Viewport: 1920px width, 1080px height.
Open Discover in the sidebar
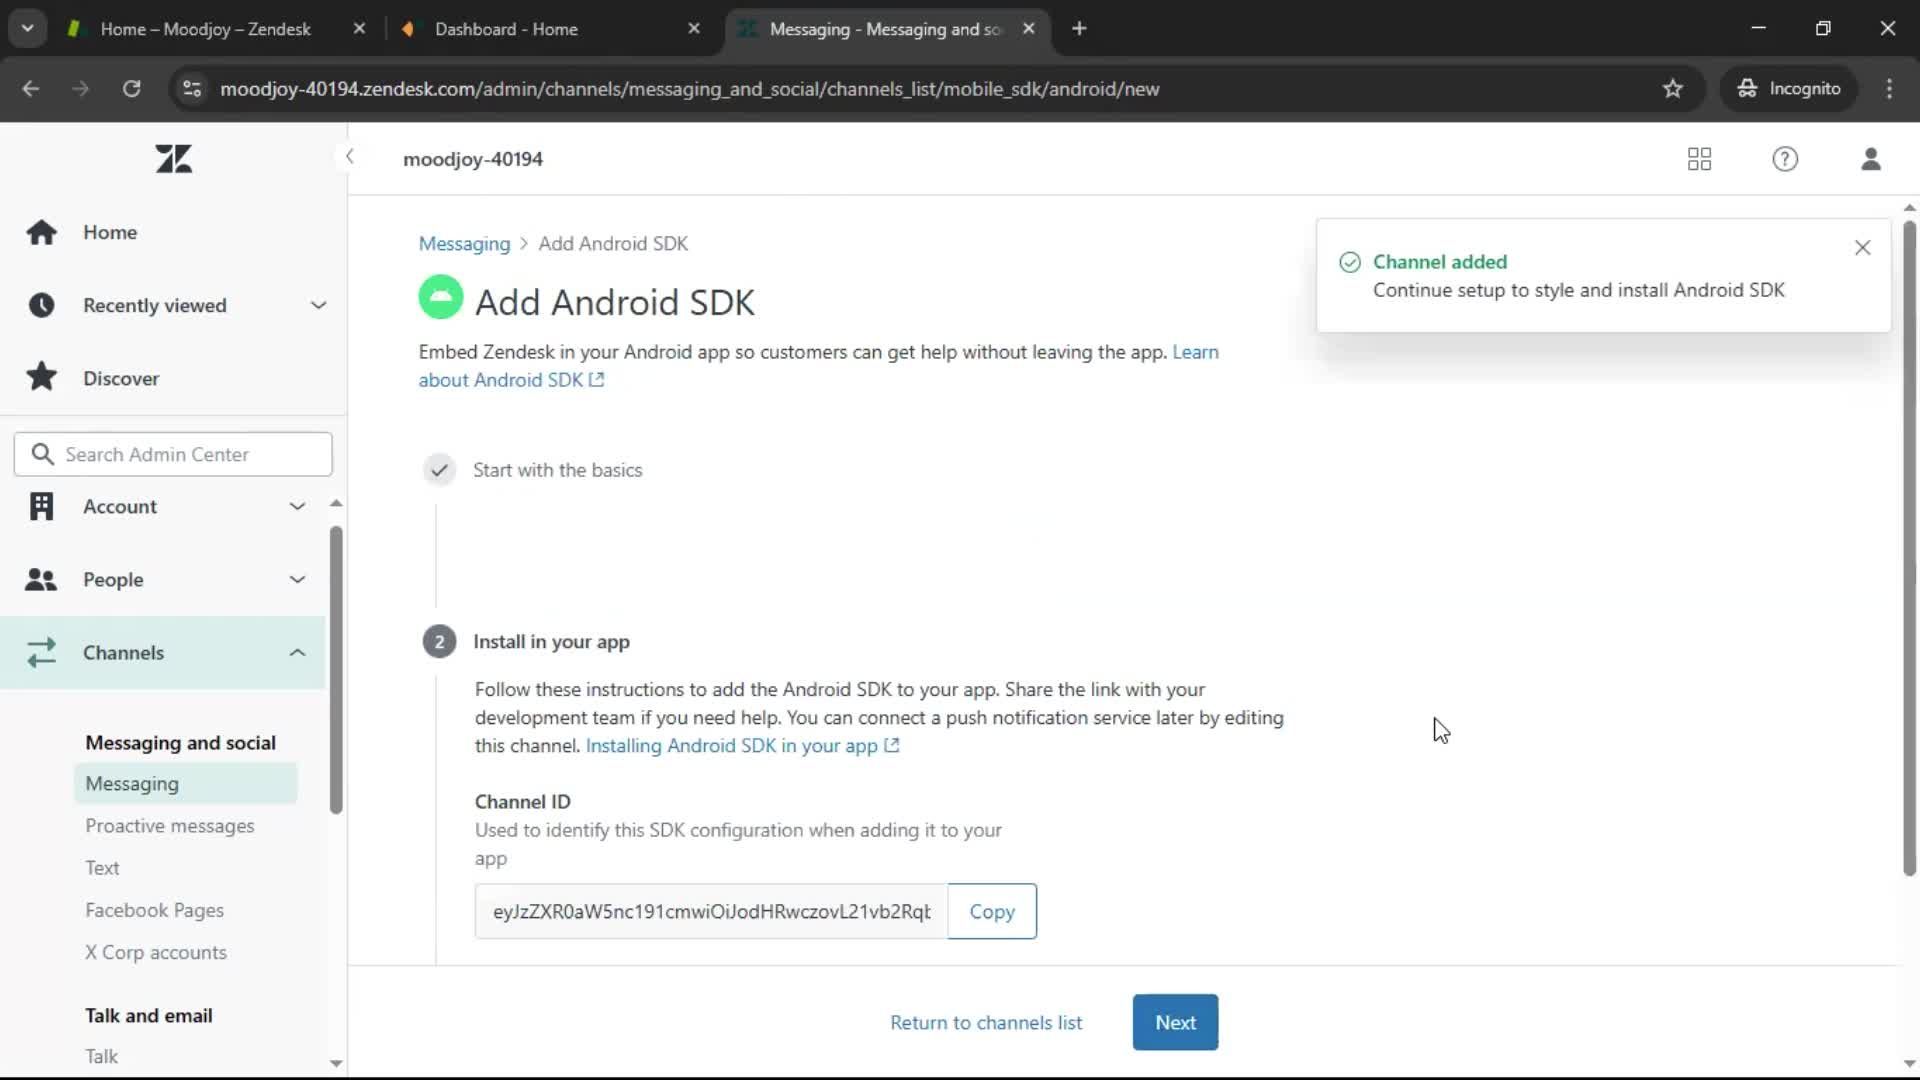[121, 378]
